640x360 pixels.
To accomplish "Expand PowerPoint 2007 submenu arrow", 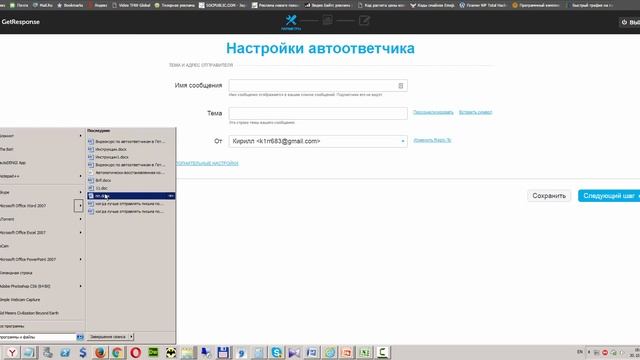I will (80, 260).
